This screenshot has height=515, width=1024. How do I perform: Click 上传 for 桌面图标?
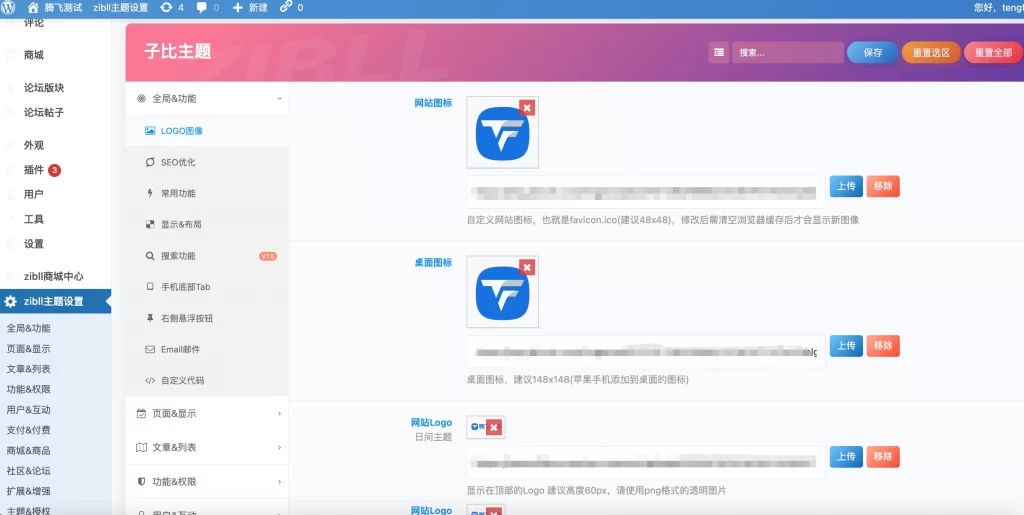pos(846,346)
